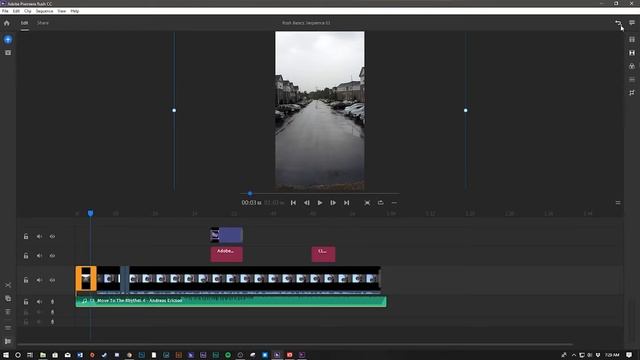Open the Feedback comment icon
The image size is (640, 360).
[x=632, y=23]
